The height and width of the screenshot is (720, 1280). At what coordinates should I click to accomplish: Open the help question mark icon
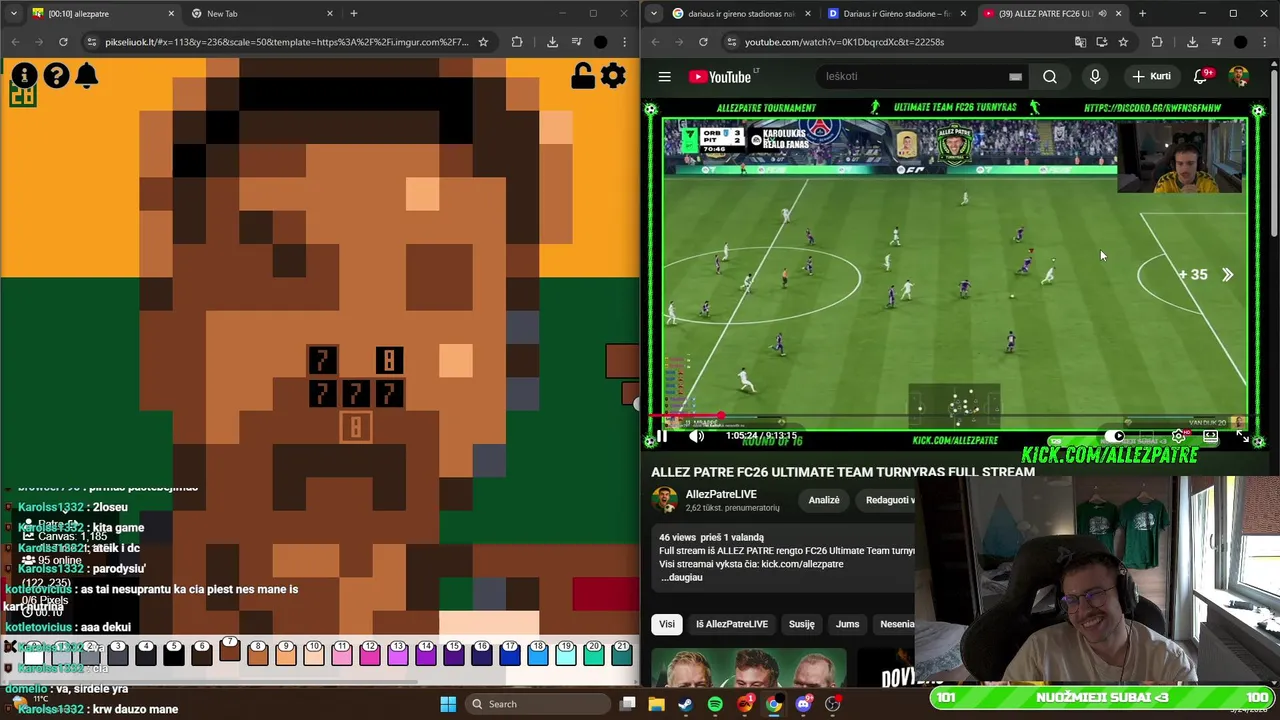pyautogui.click(x=56, y=76)
